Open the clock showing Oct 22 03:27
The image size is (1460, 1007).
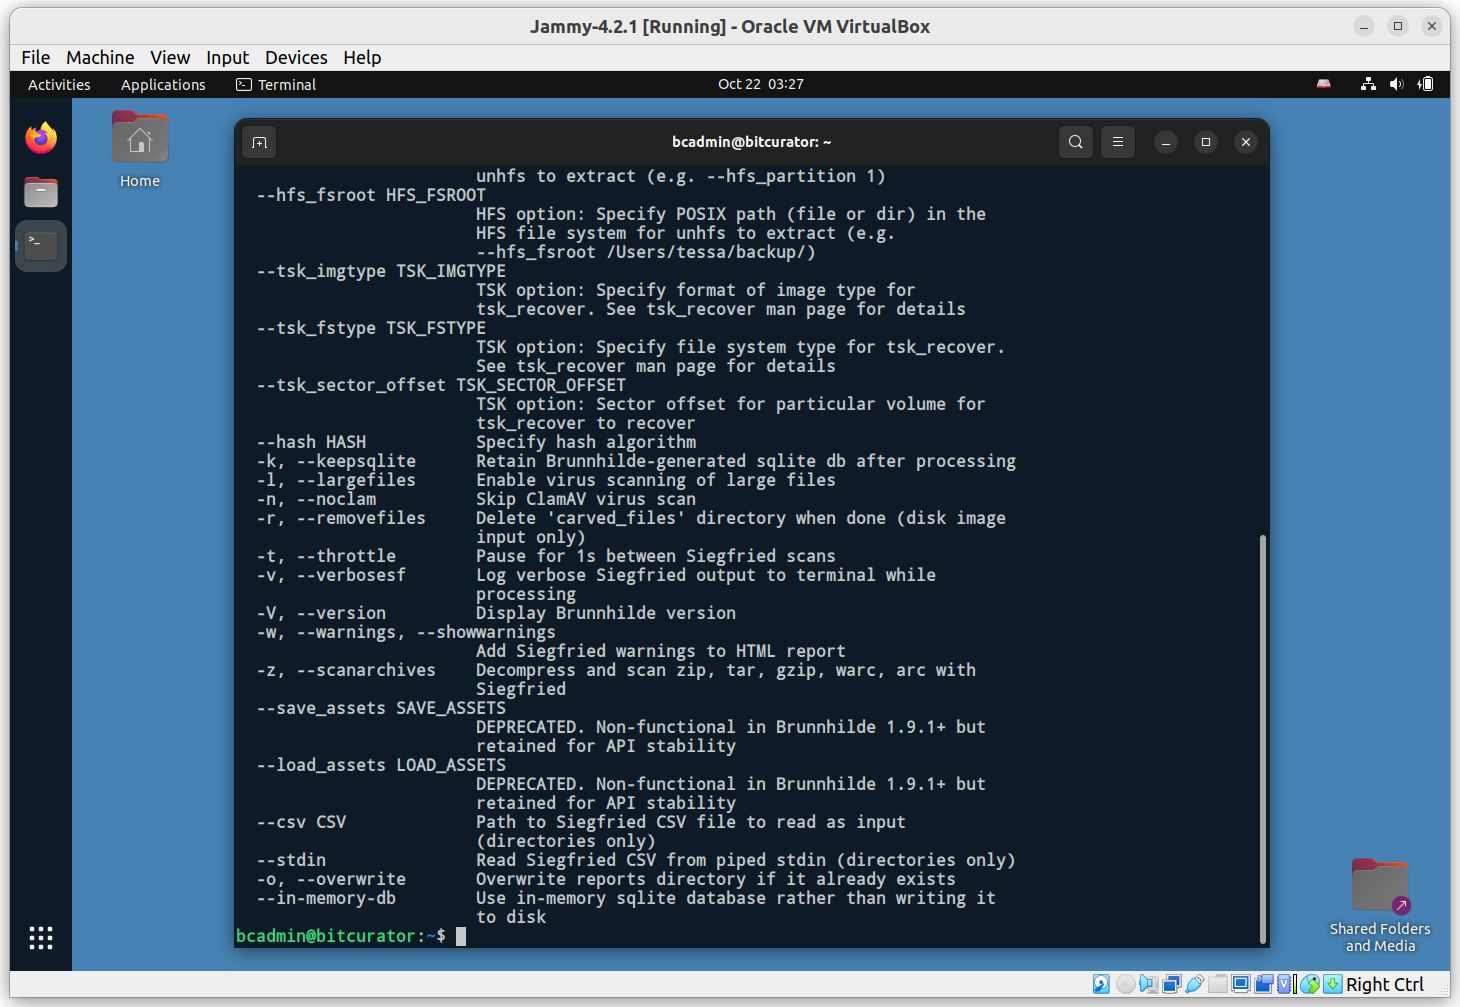(761, 84)
